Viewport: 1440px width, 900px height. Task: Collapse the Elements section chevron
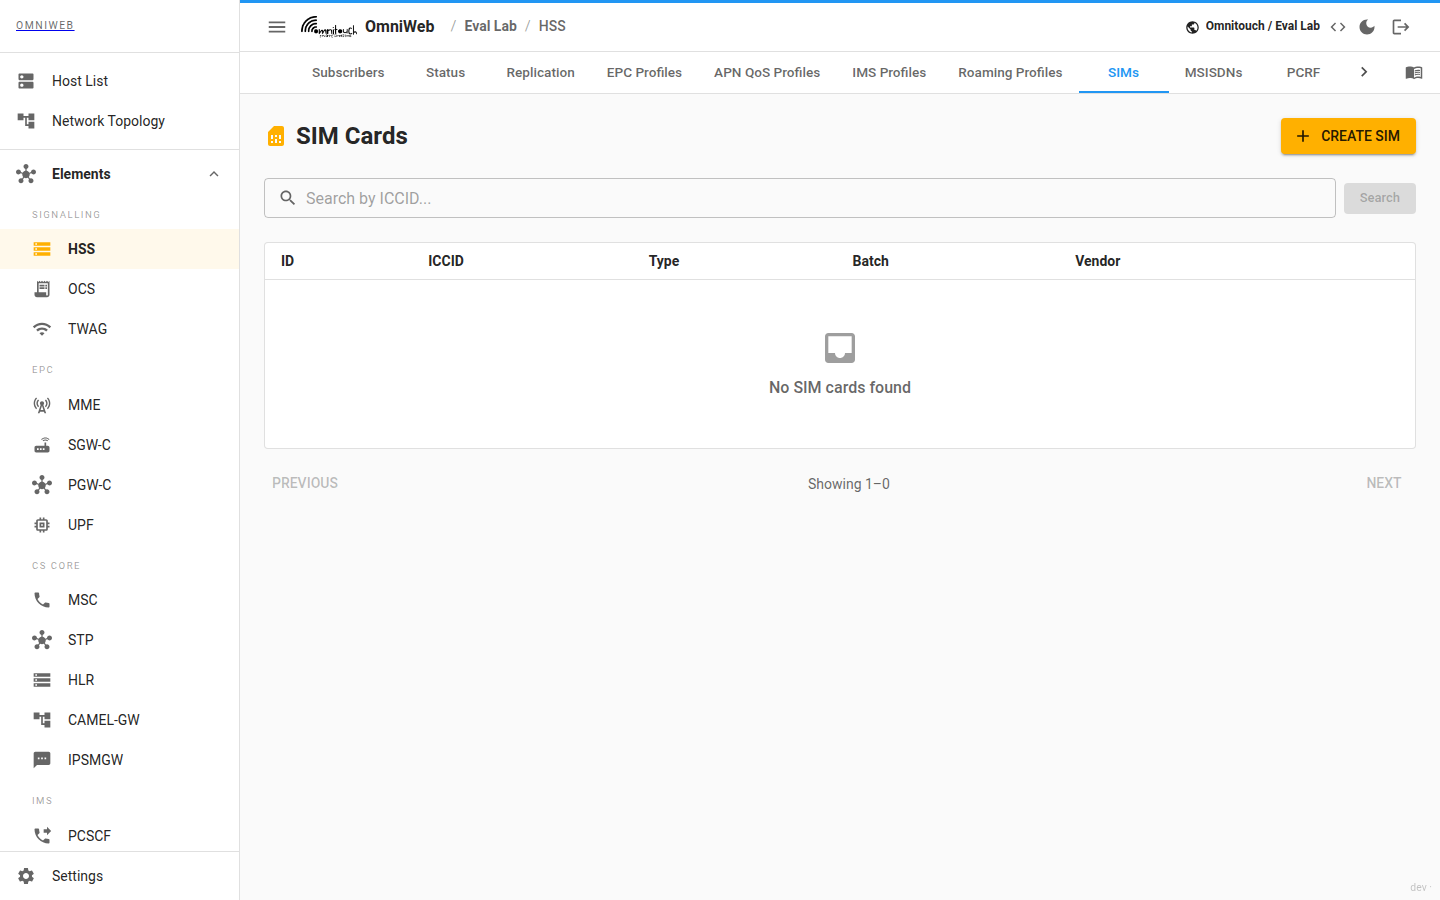click(x=214, y=174)
